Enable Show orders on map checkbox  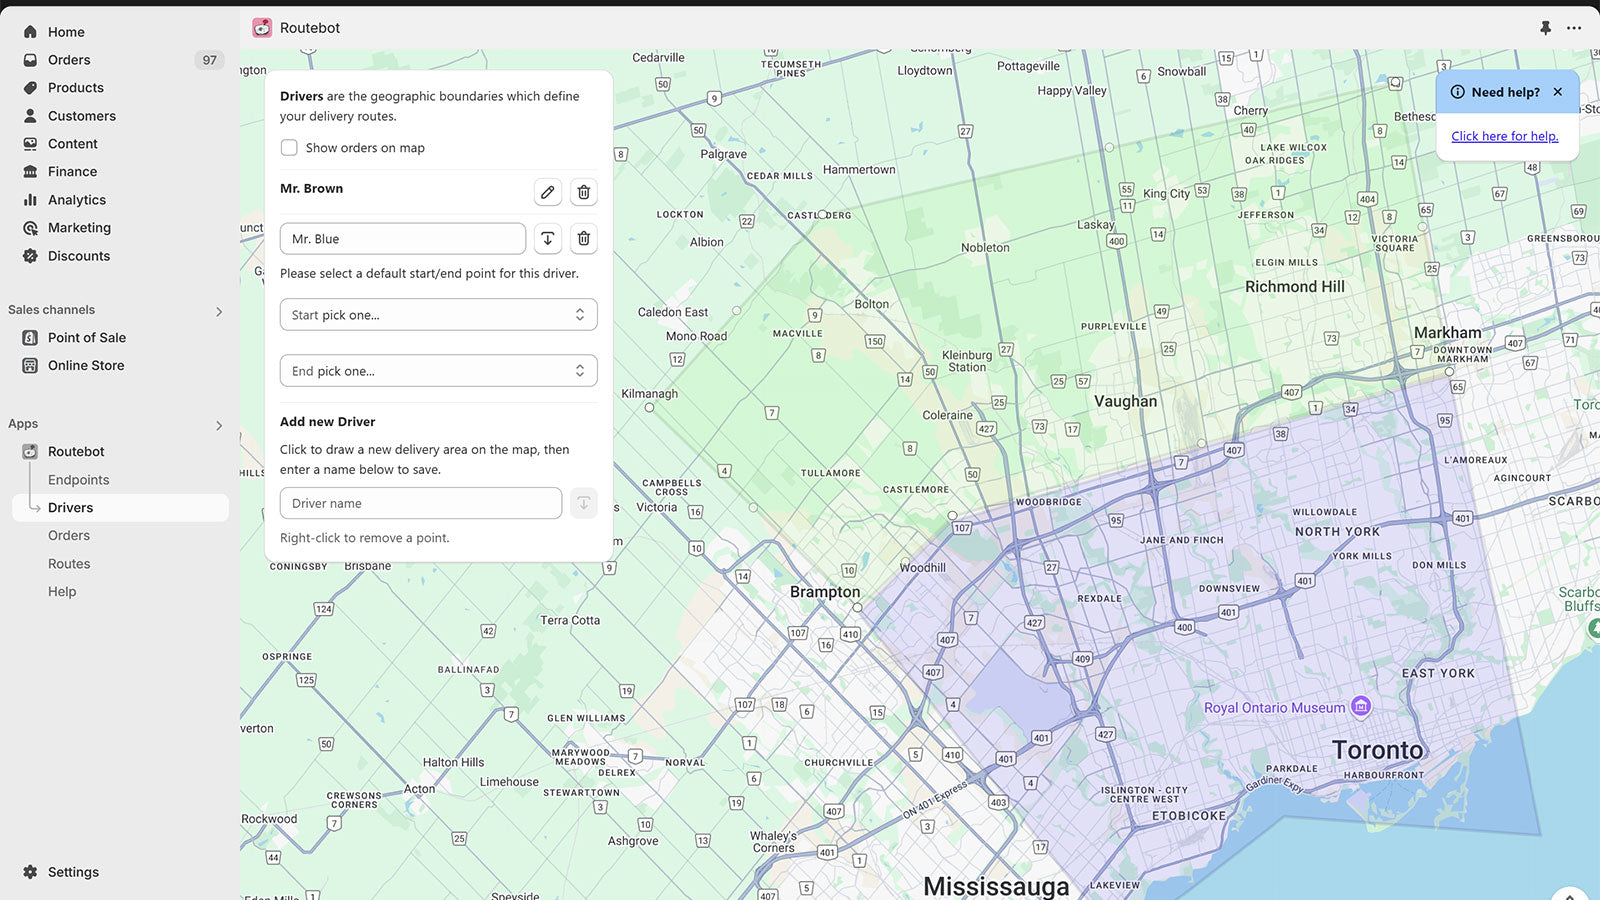(289, 148)
